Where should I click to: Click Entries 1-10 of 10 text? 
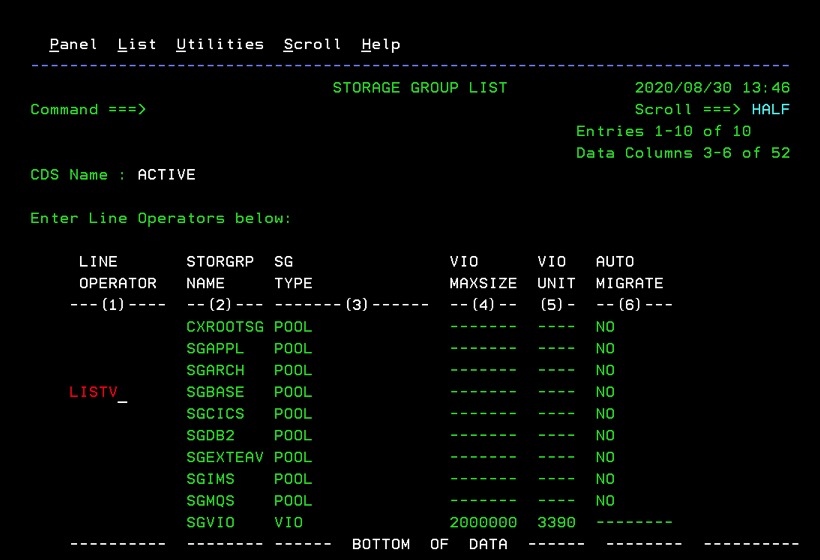(x=664, y=131)
